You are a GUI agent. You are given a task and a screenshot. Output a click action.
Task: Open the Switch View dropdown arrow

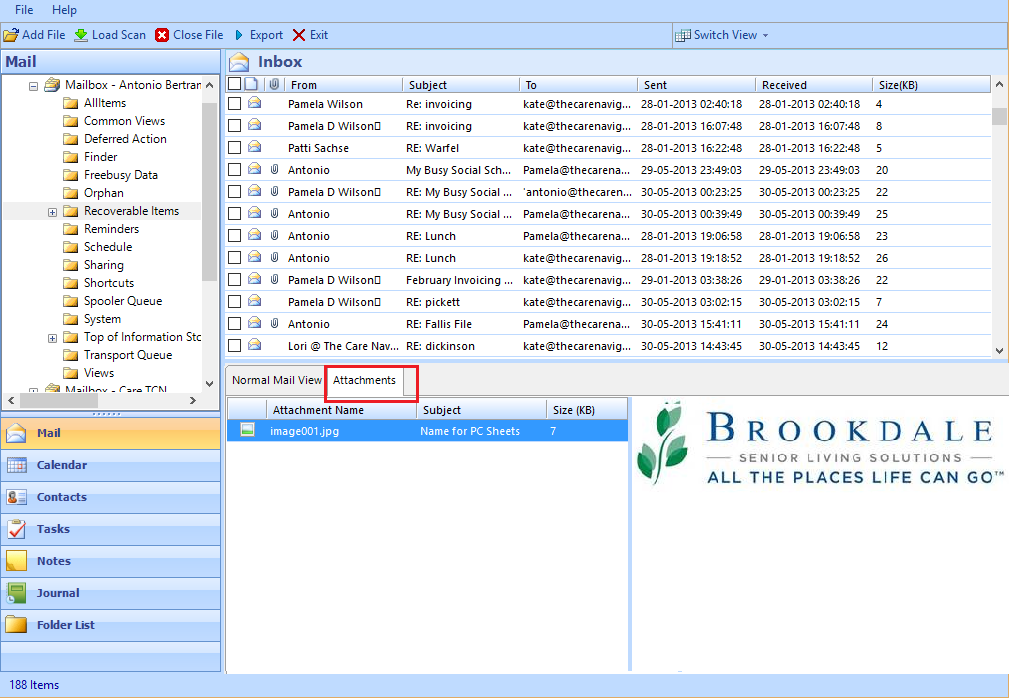[765, 35]
